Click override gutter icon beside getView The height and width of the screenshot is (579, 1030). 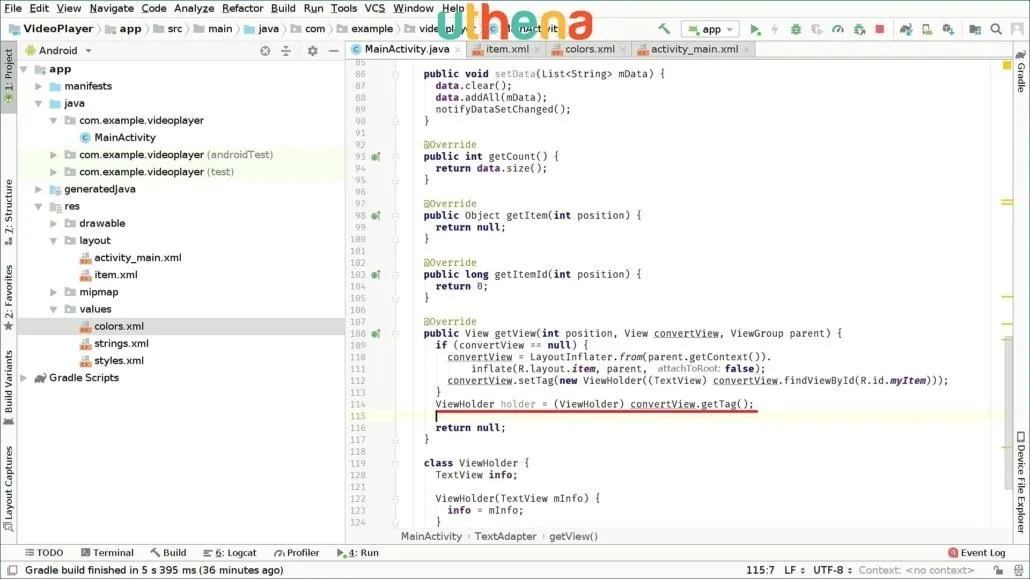click(x=376, y=334)
